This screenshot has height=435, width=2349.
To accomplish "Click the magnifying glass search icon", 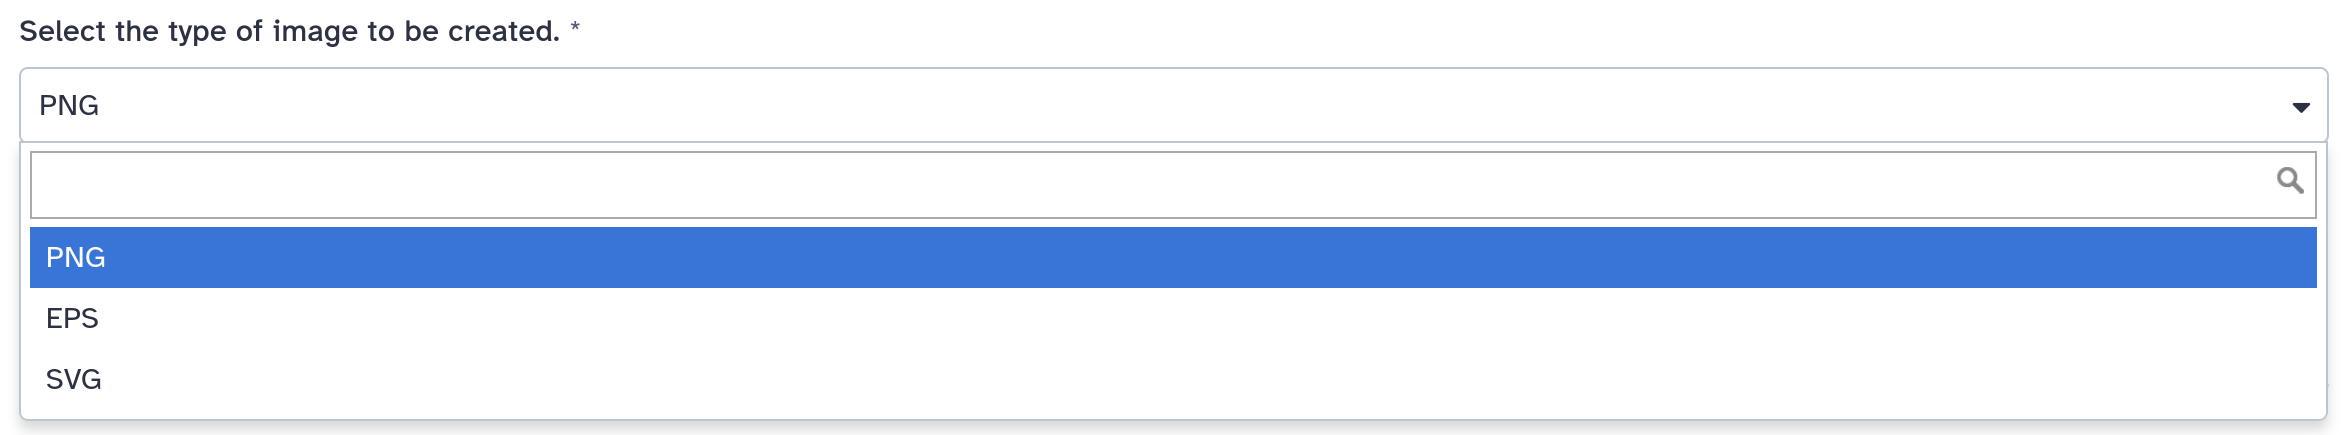I will coord(2289,180).
